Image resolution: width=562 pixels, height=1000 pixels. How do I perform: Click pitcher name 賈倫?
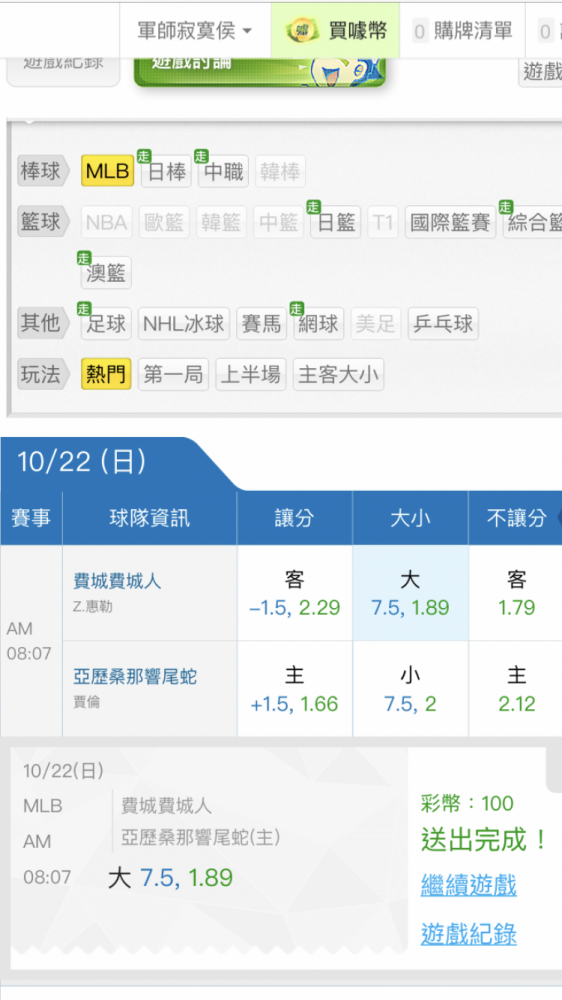[86, 703]
